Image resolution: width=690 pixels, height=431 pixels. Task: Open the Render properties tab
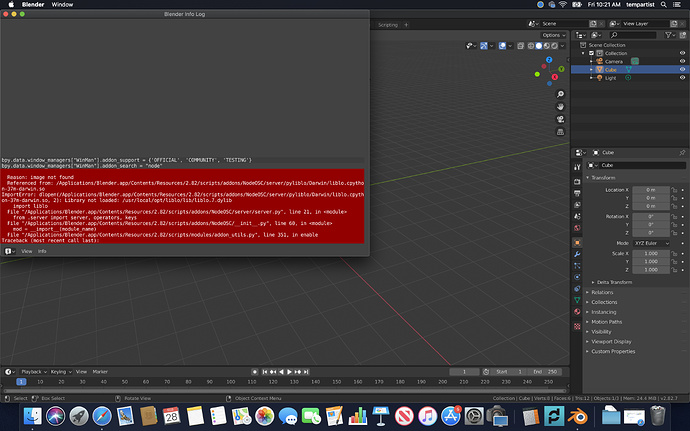[577, 181]
